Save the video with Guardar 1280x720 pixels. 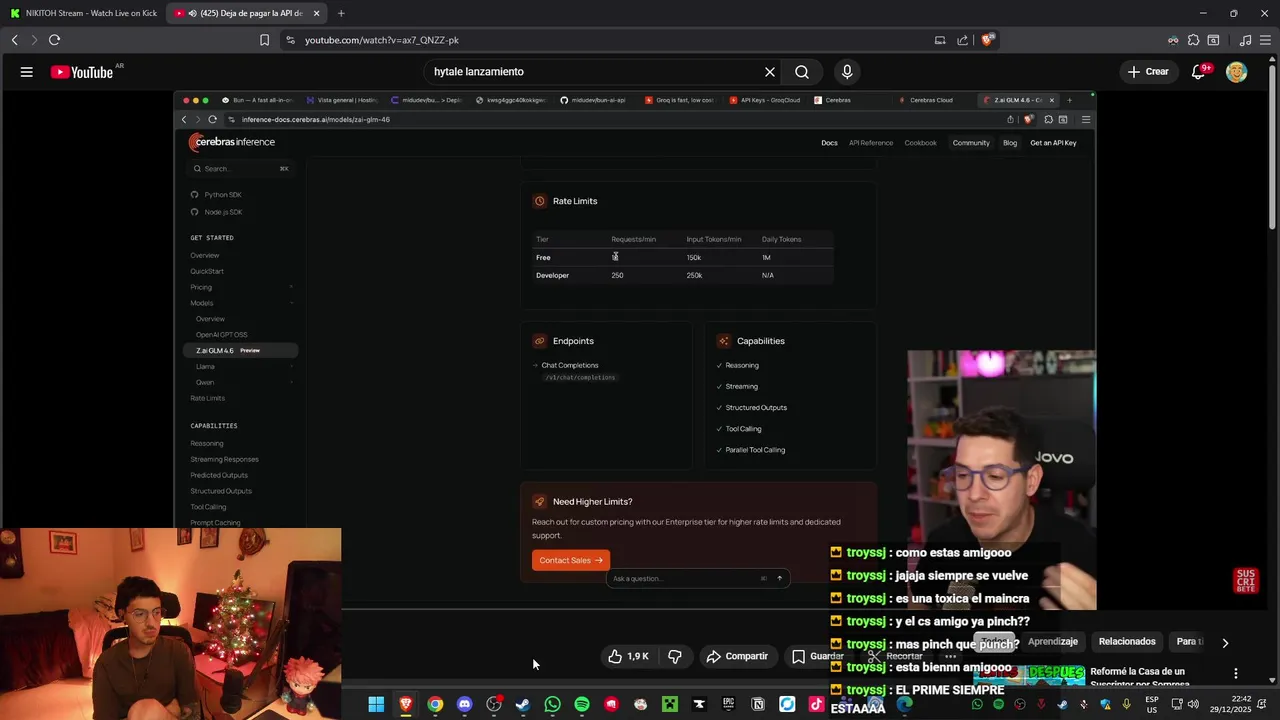click(818, 656)
